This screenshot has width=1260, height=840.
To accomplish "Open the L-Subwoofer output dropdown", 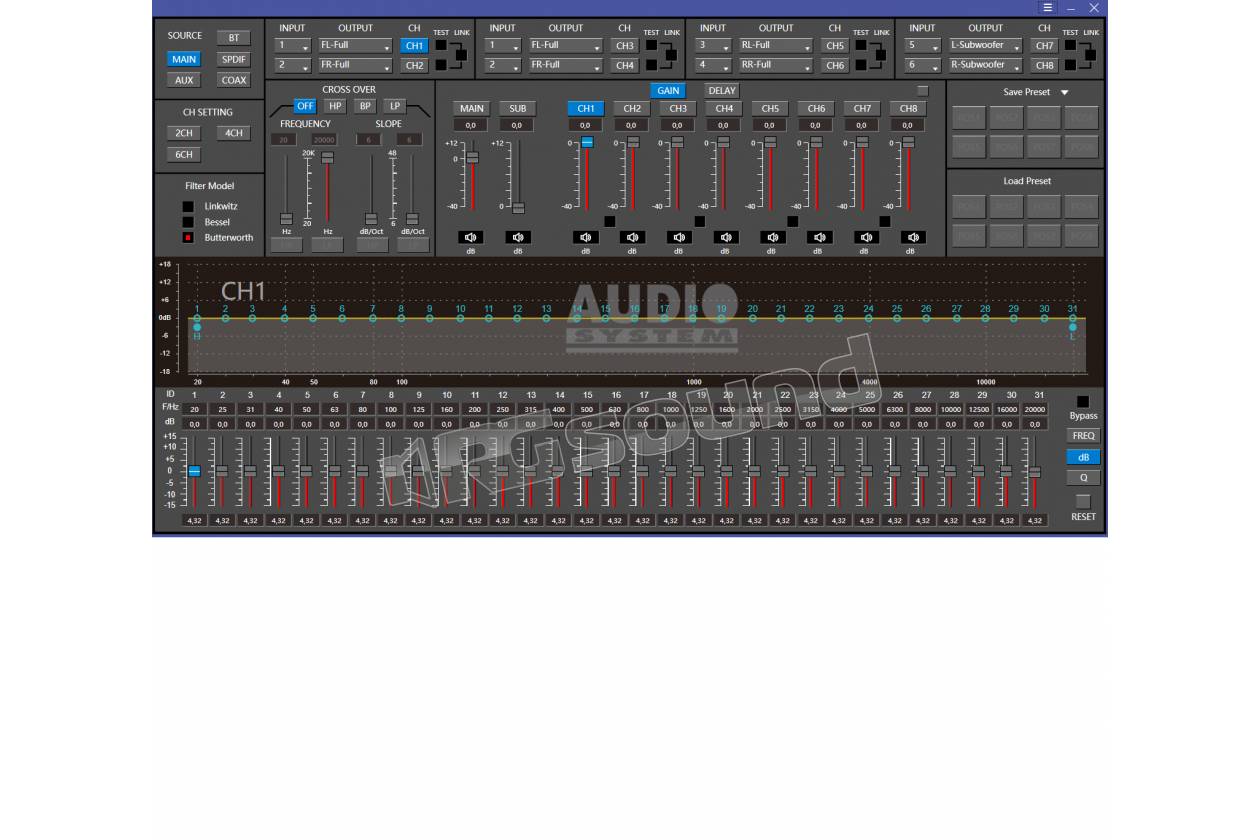I will (985, 45).
